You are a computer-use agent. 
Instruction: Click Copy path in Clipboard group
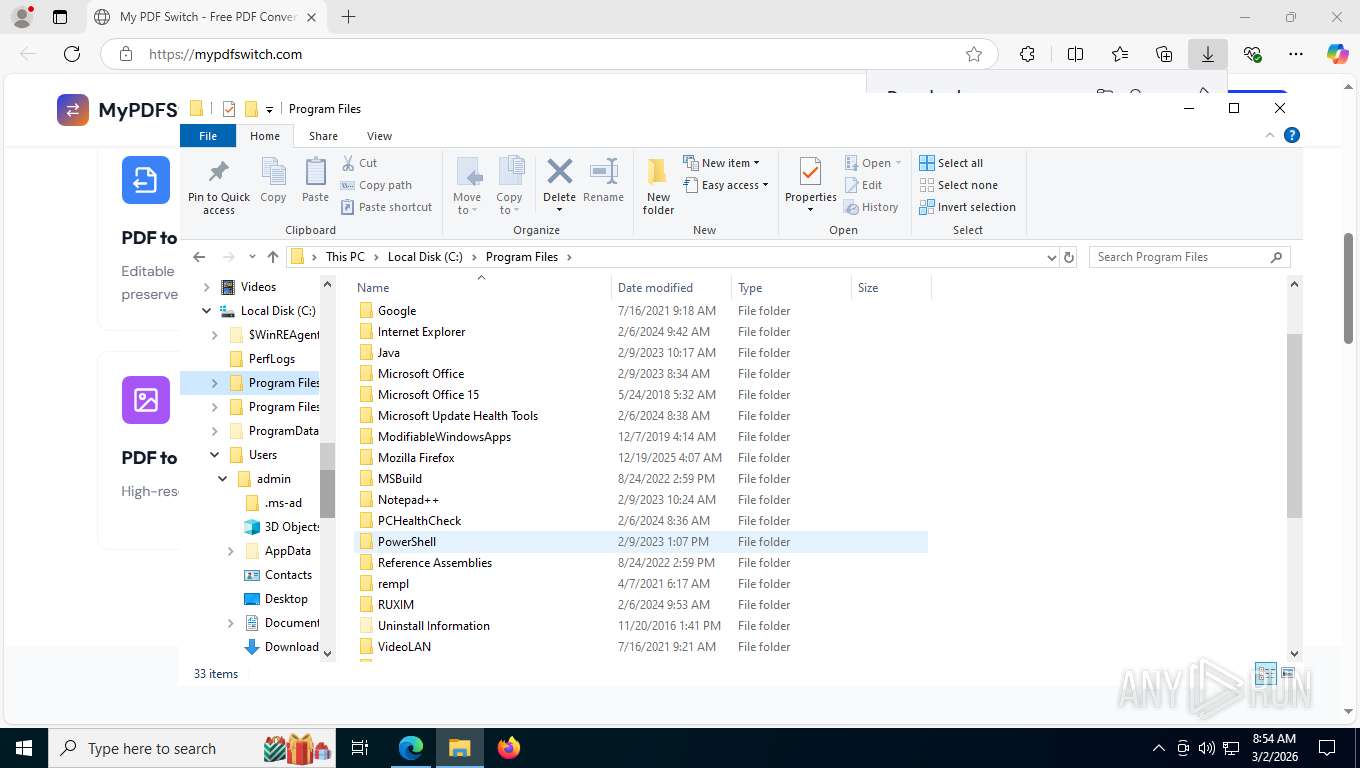point(376,185)
